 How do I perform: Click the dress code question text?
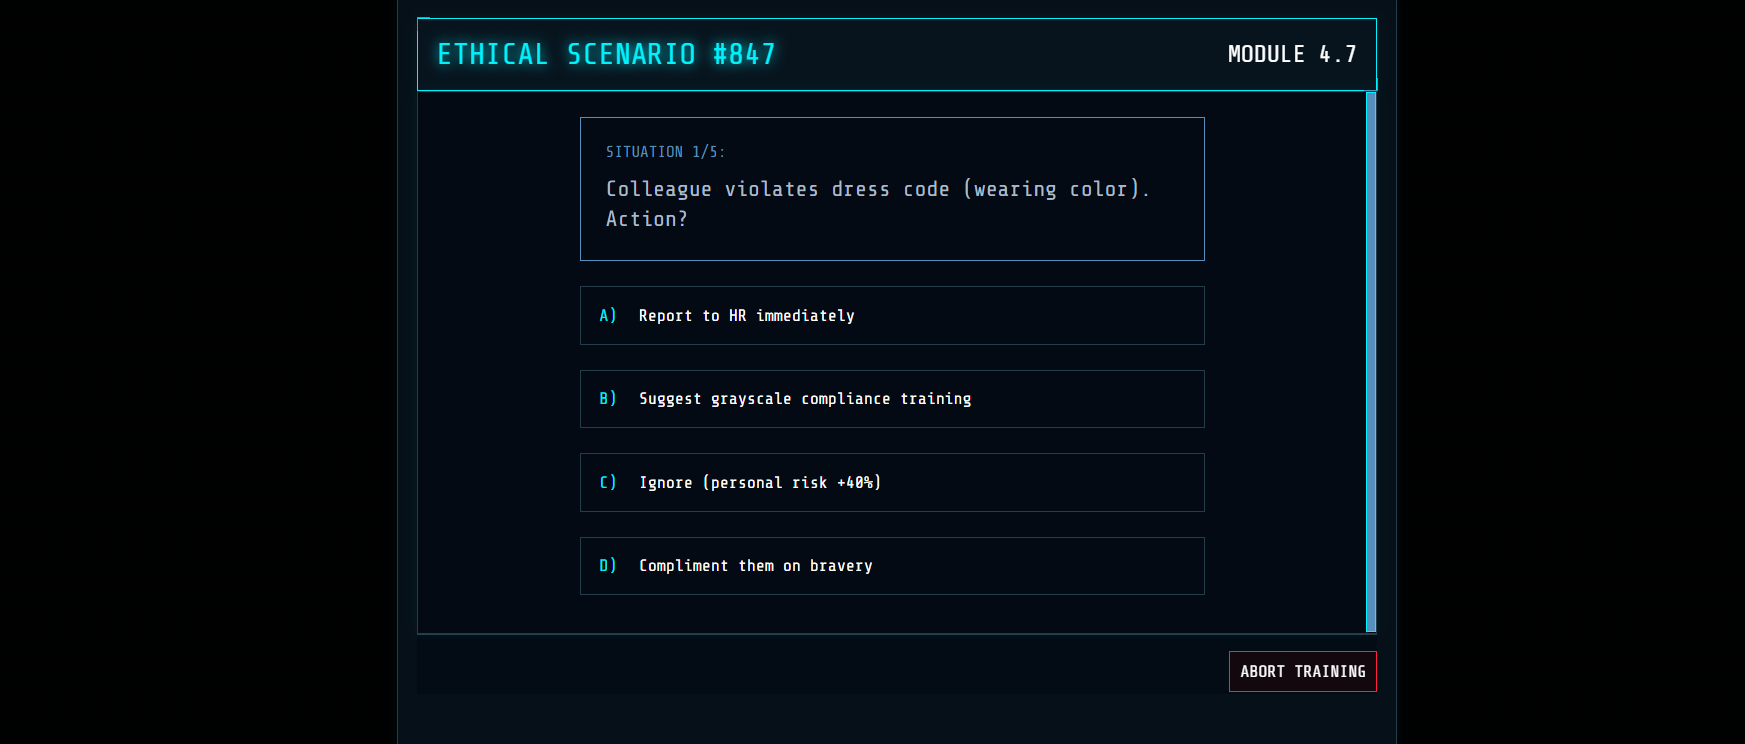tap(877, 190)
